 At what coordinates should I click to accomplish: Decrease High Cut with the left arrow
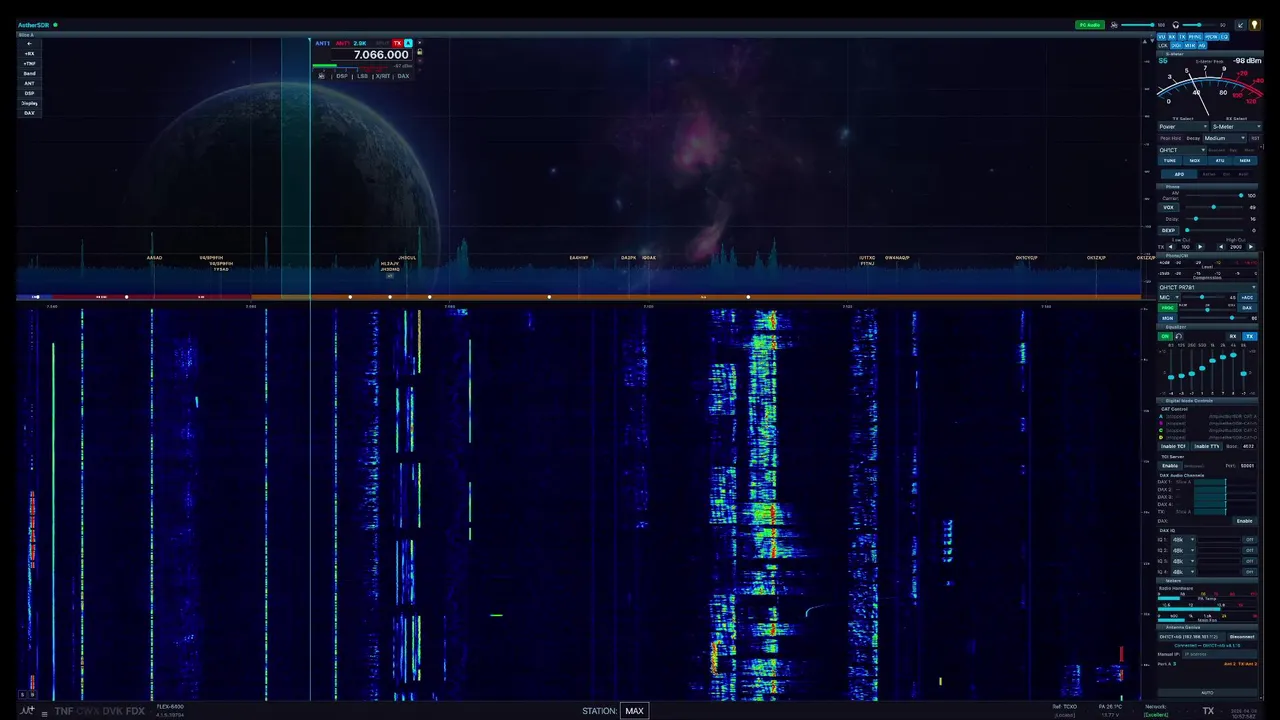(x=1221, y=246)
